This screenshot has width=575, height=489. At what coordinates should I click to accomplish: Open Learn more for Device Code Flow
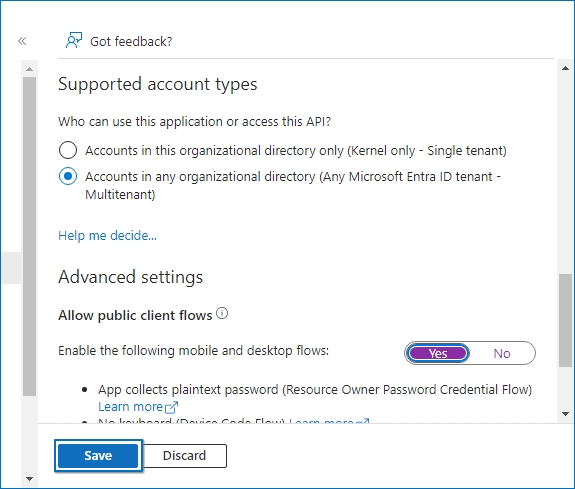[x=322, y=421]
